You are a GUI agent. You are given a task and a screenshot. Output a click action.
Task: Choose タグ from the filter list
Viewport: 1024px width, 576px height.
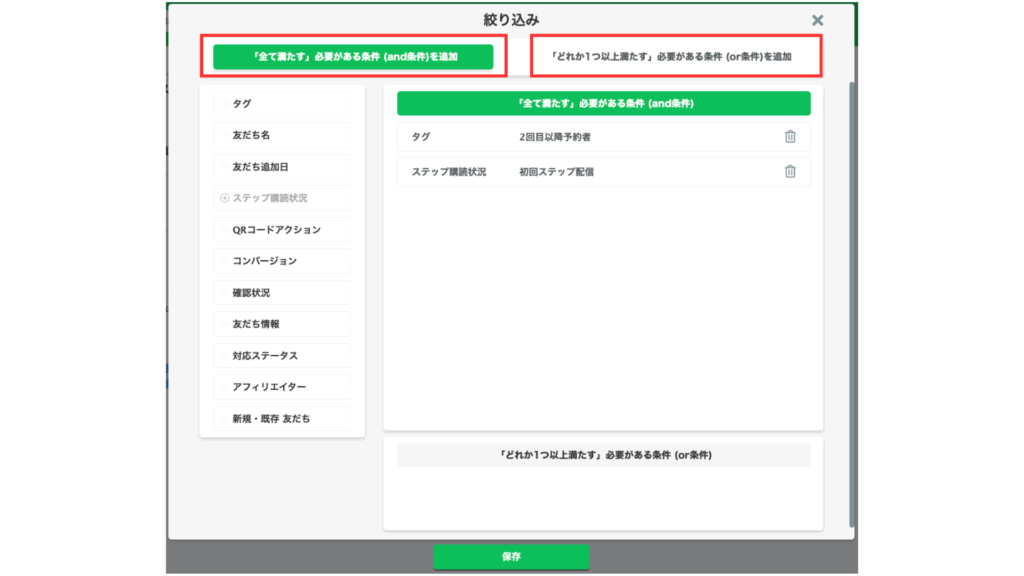282,104
